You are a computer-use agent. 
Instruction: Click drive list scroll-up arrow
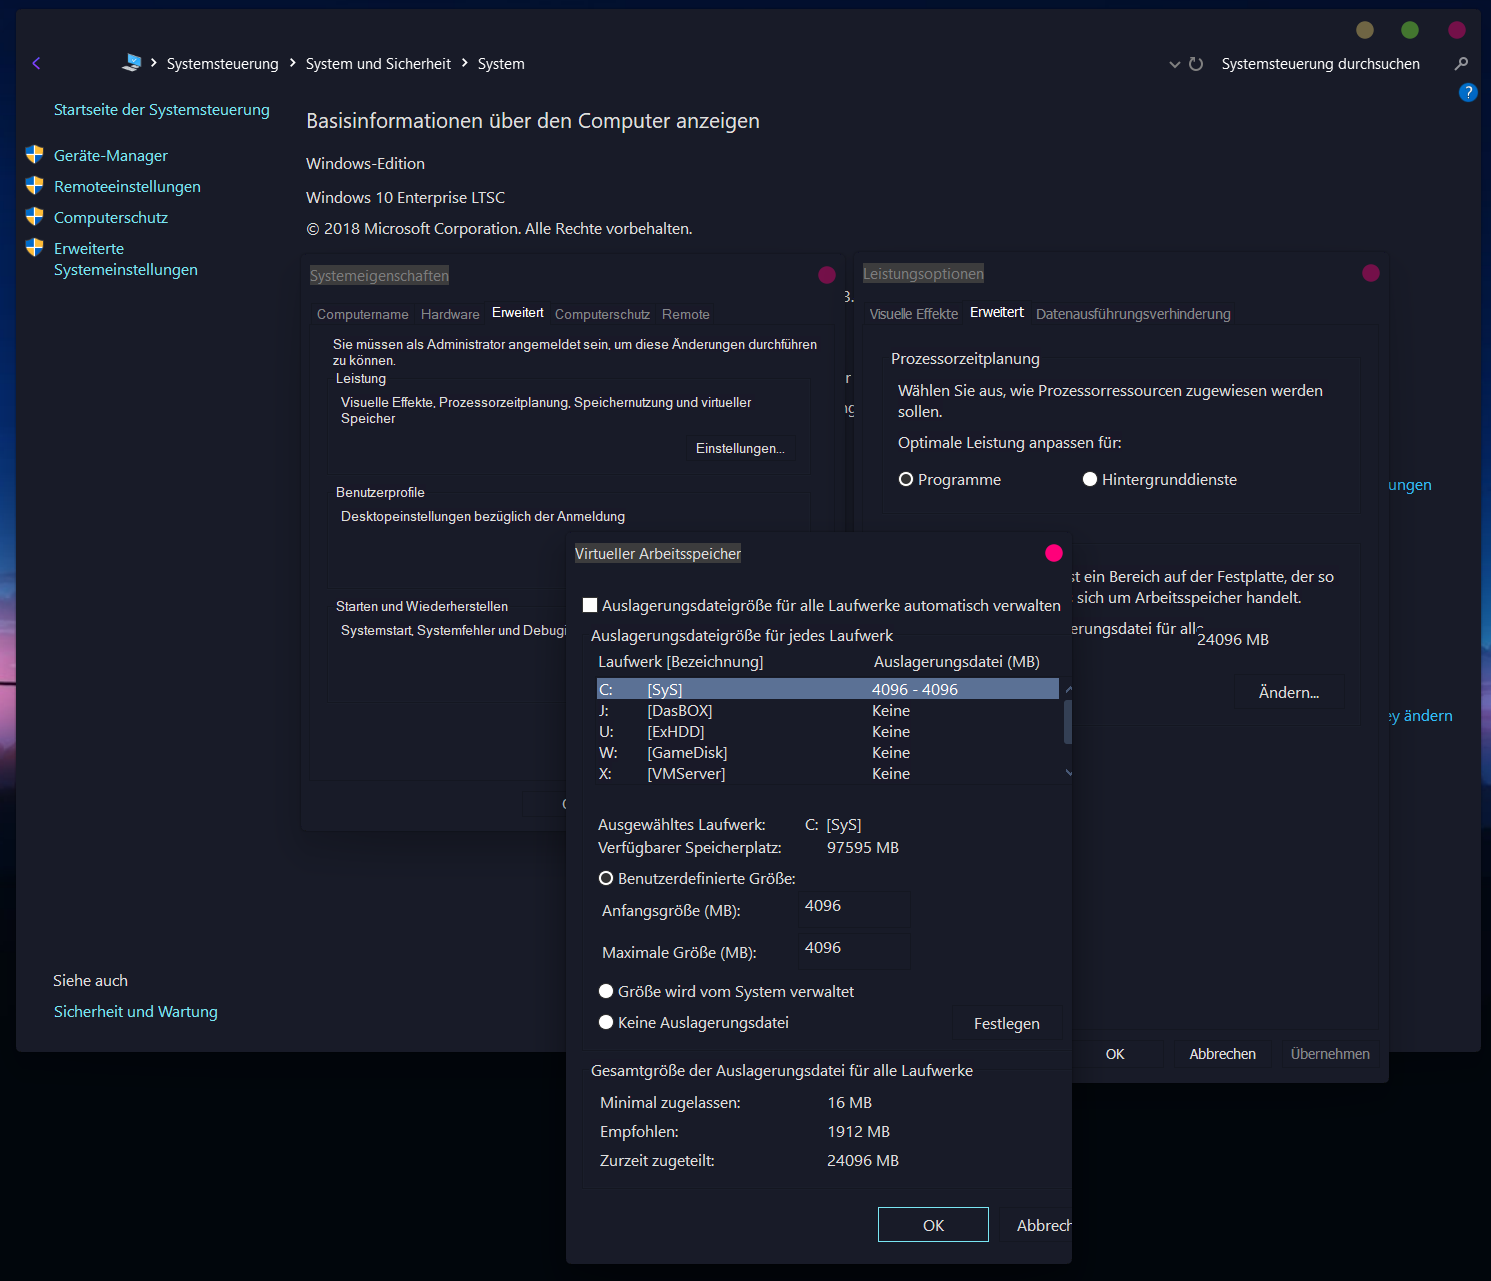(x=1068, y=689)
